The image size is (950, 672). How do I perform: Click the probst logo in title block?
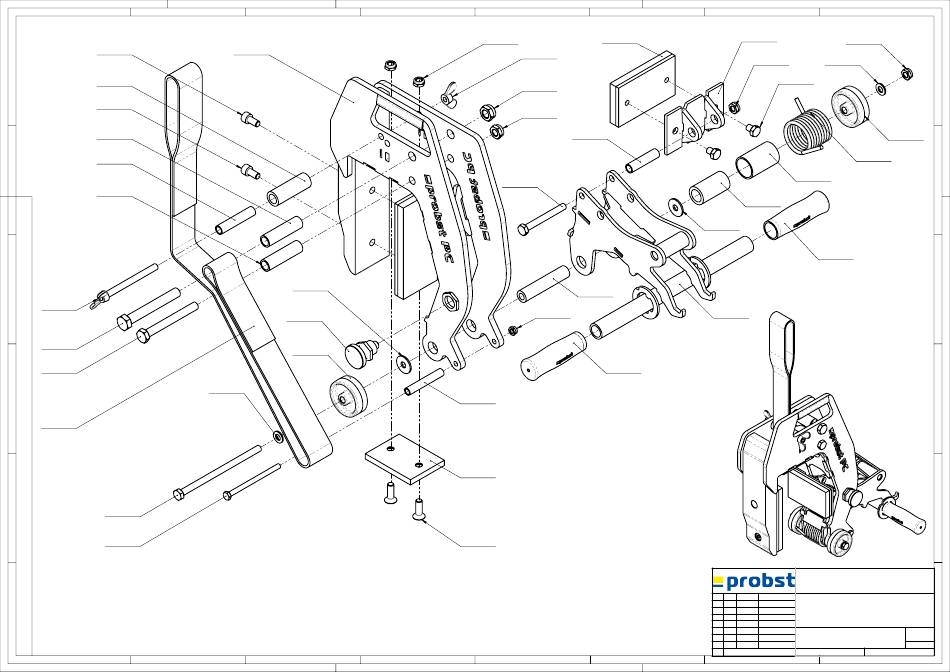tap(754, 581)
